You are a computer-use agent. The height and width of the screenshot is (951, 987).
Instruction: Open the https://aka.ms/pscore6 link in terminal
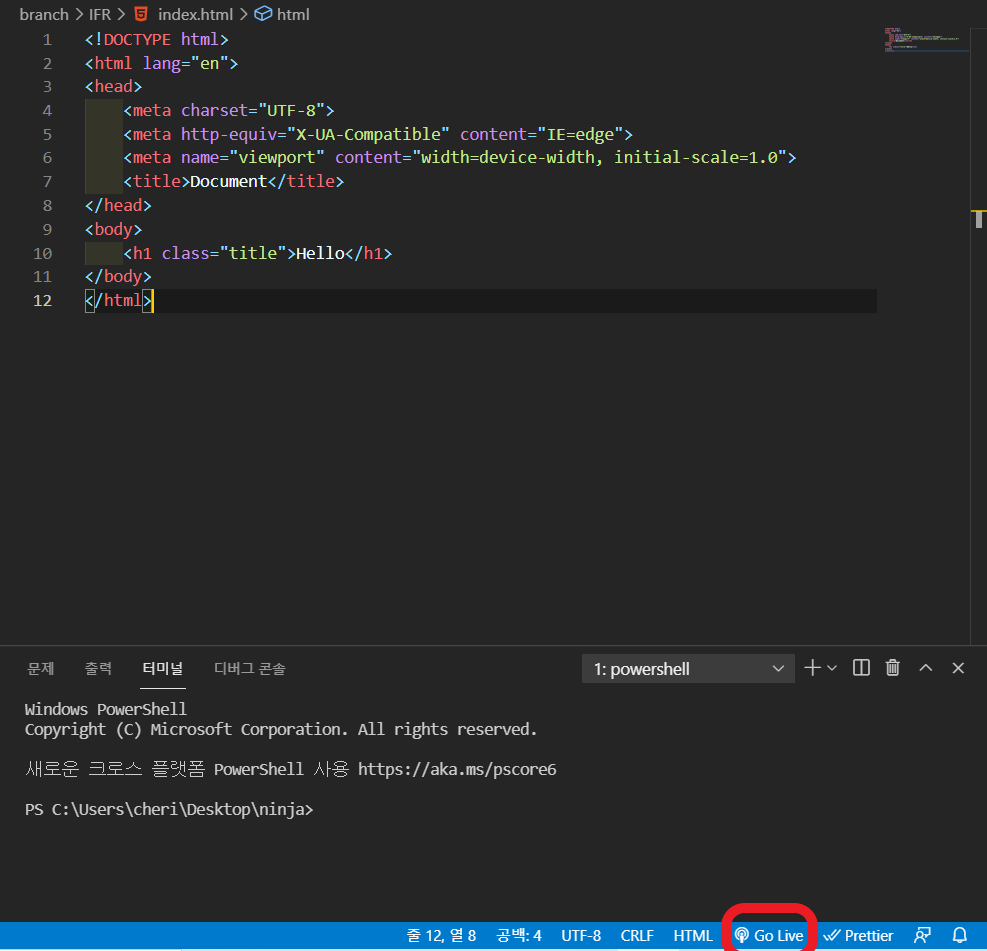[x=457, y=769]
